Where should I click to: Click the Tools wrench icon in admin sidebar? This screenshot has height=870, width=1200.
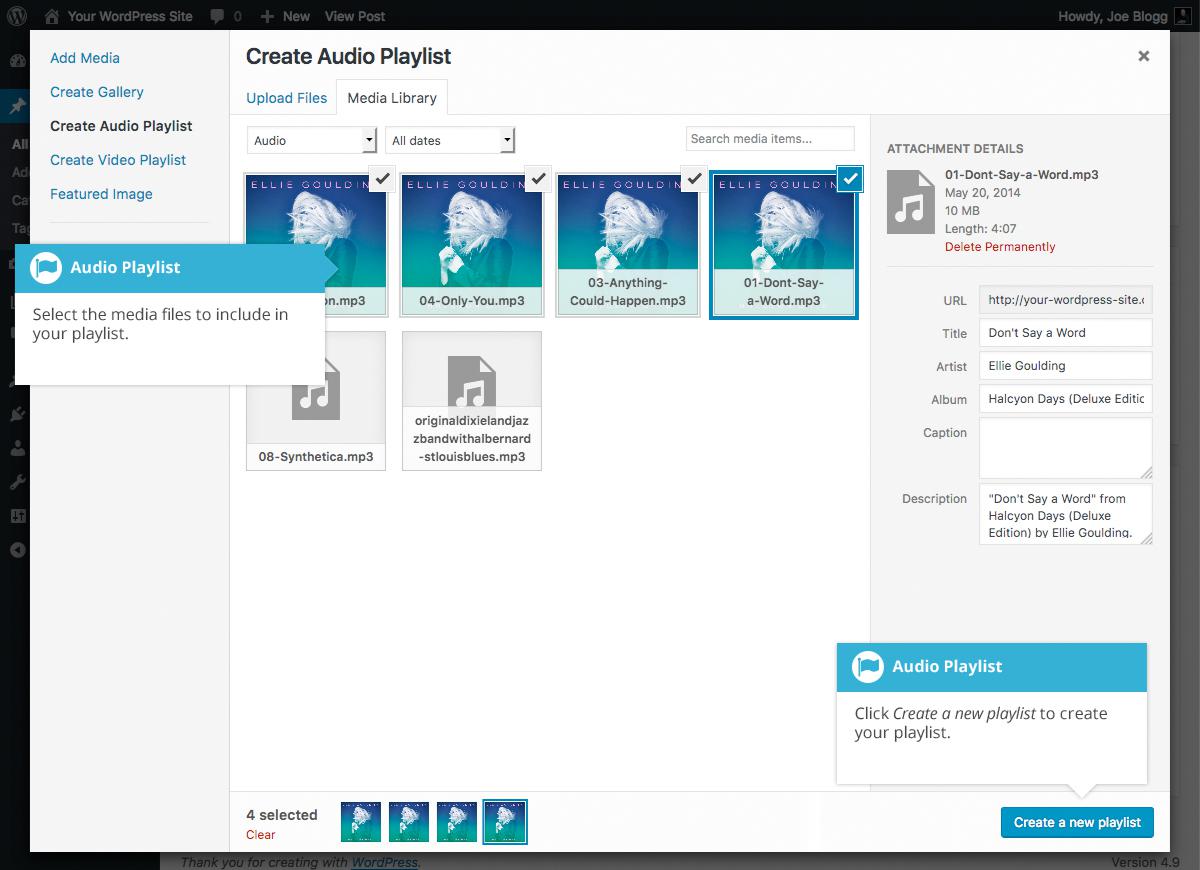click(17, 482)
